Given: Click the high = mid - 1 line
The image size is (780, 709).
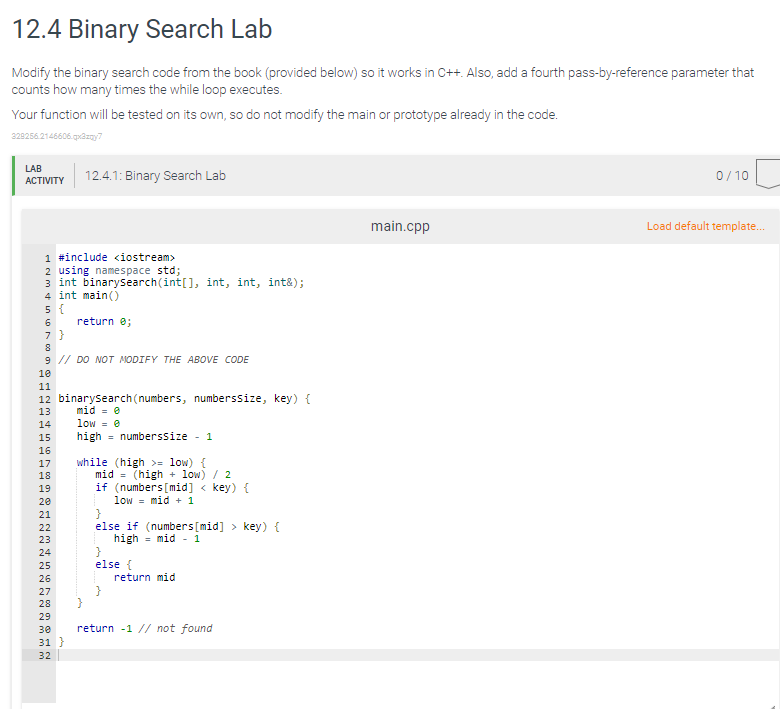Looking at the screenshot, I should (157, 539).
